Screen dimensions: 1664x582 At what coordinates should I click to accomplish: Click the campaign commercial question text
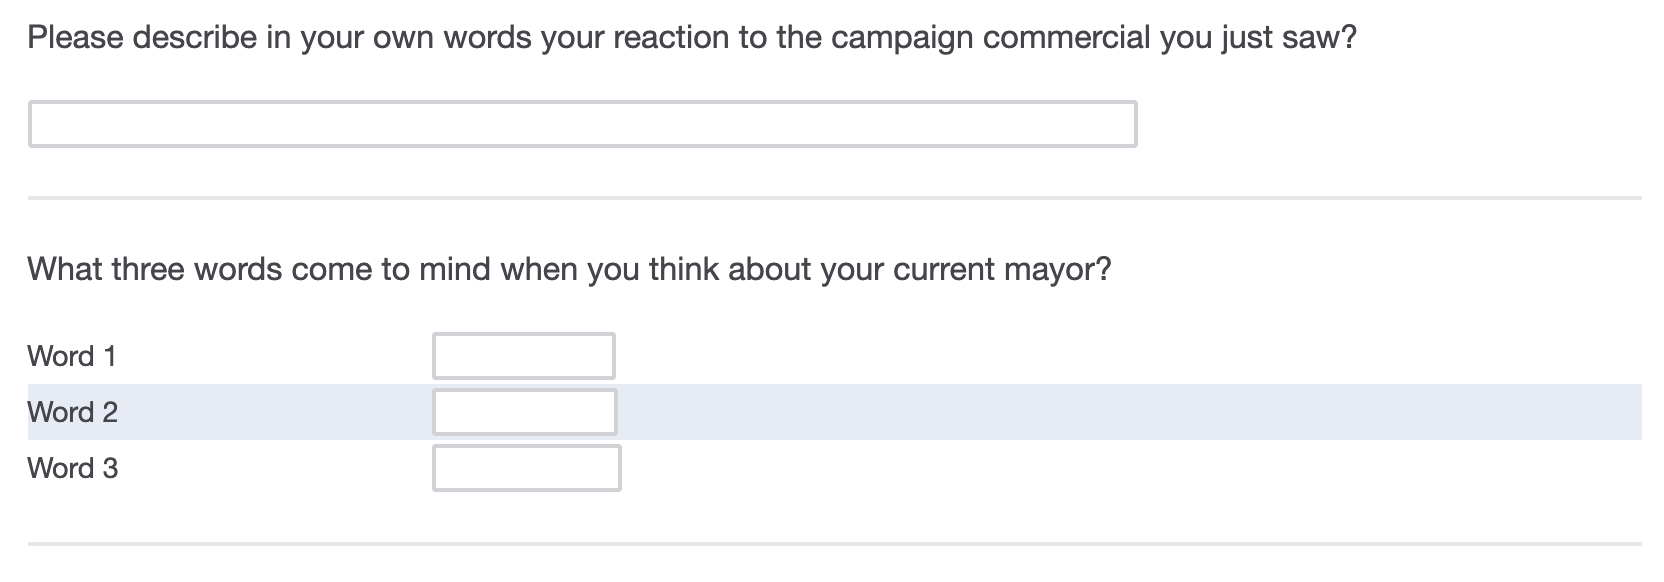(692, 38)
